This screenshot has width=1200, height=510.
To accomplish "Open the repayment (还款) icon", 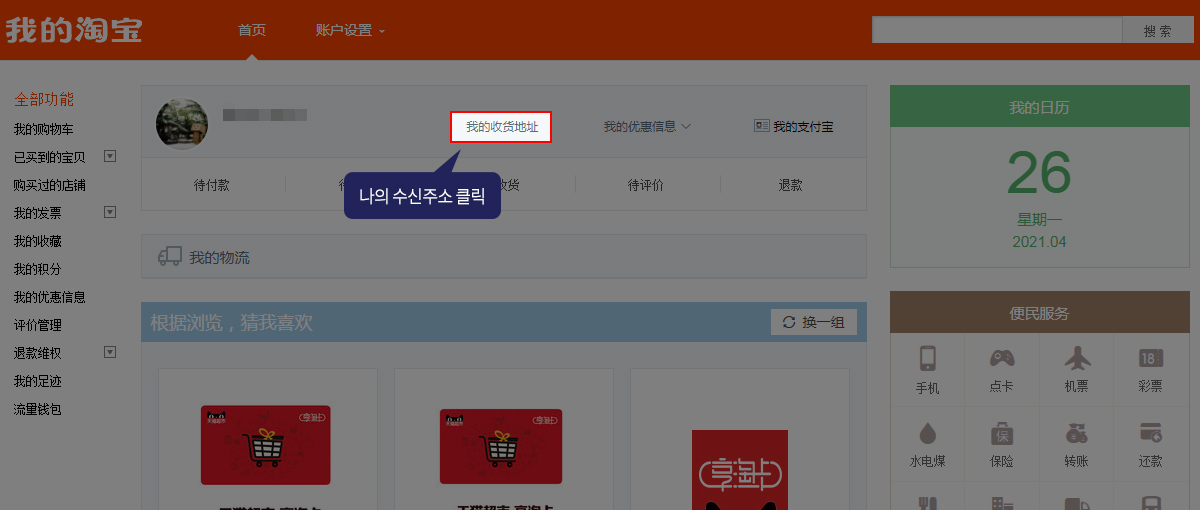I will coord(1150,433).
